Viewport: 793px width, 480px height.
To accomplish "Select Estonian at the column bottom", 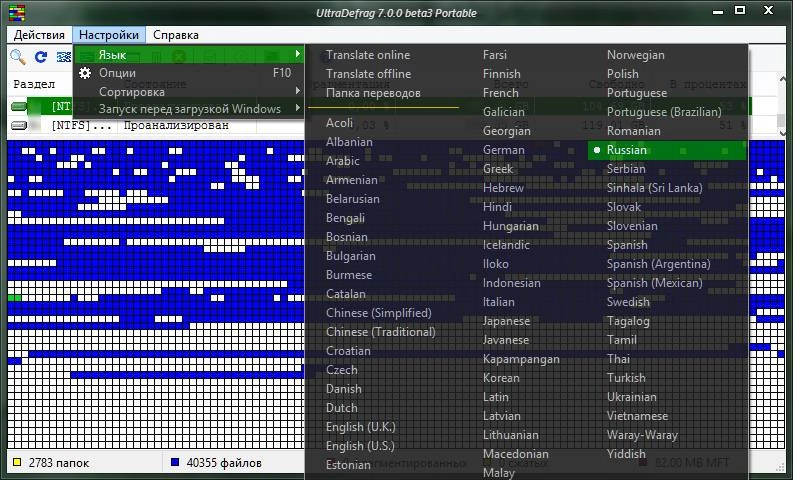I will (348, 465).
